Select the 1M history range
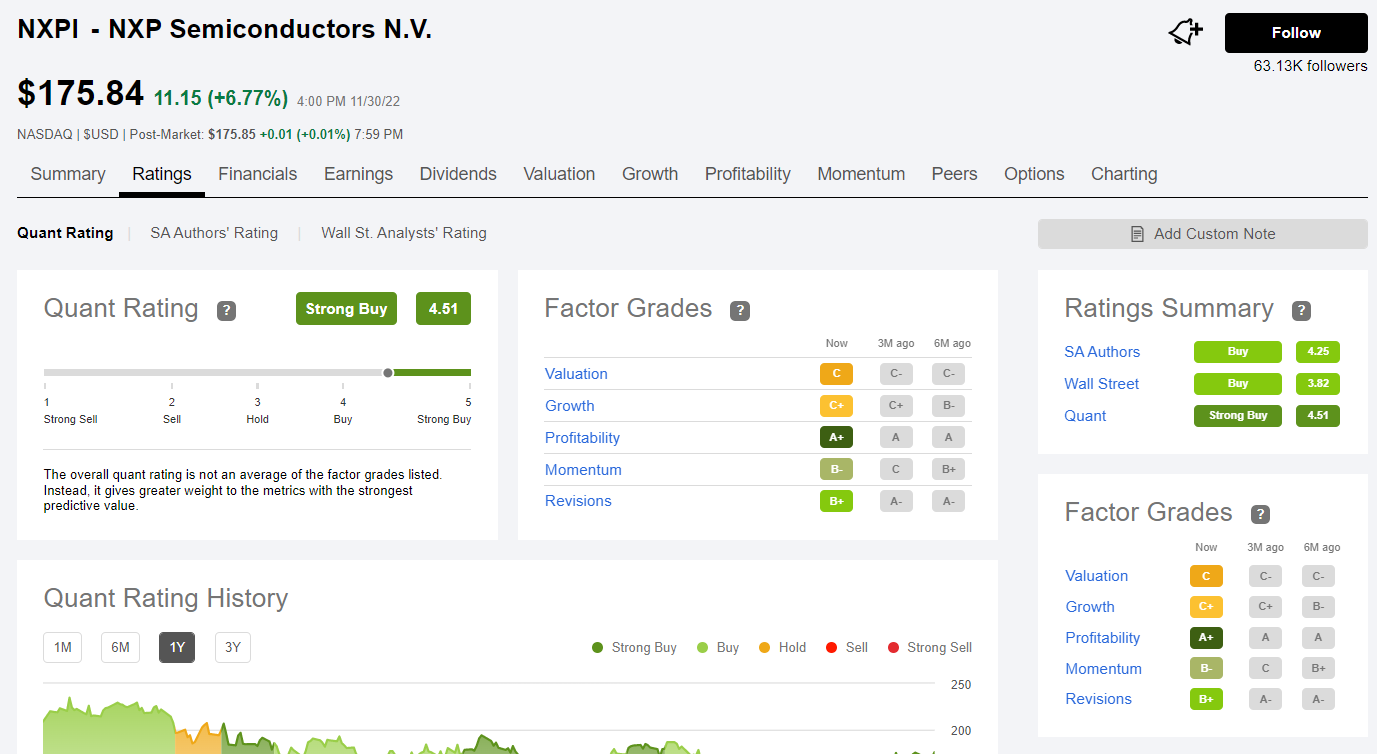The width and height of the screenshot is (1377, 754). [x=63, y=648]
